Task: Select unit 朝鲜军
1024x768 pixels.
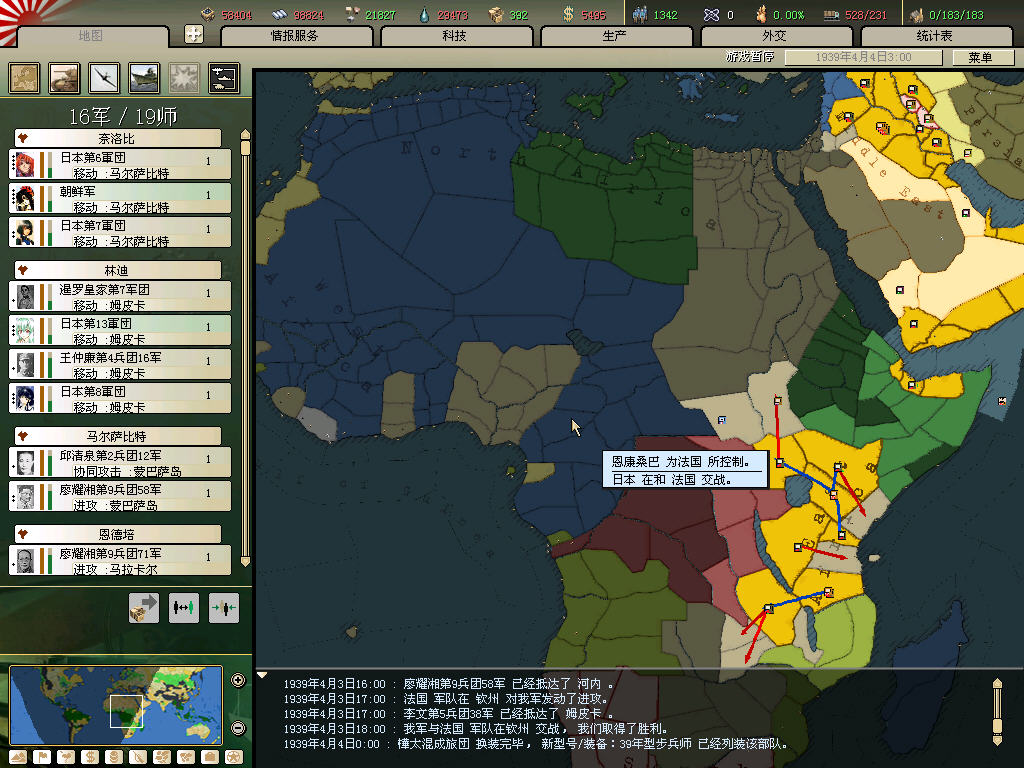Action: click(x=120, y=199)
